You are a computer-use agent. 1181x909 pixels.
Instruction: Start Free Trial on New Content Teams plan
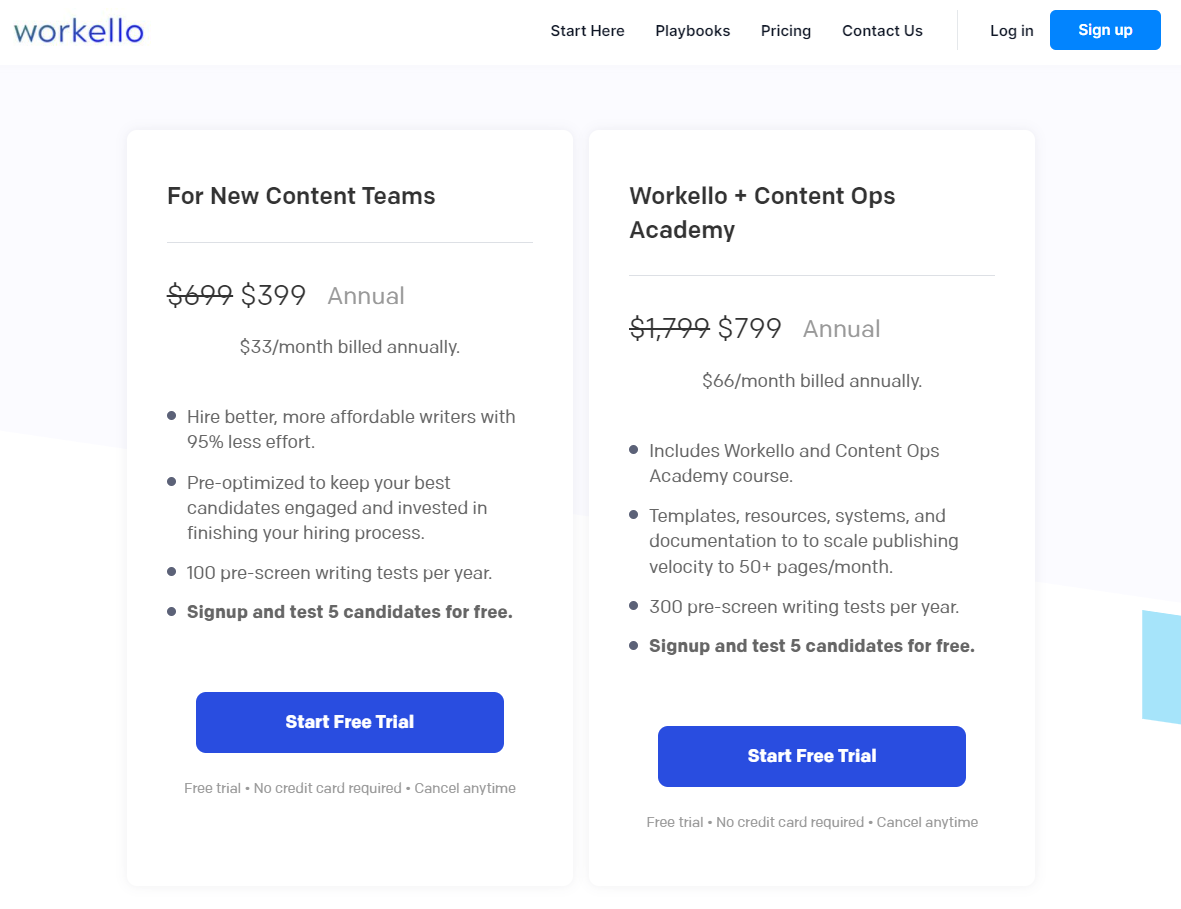click(x=349, y=722)
